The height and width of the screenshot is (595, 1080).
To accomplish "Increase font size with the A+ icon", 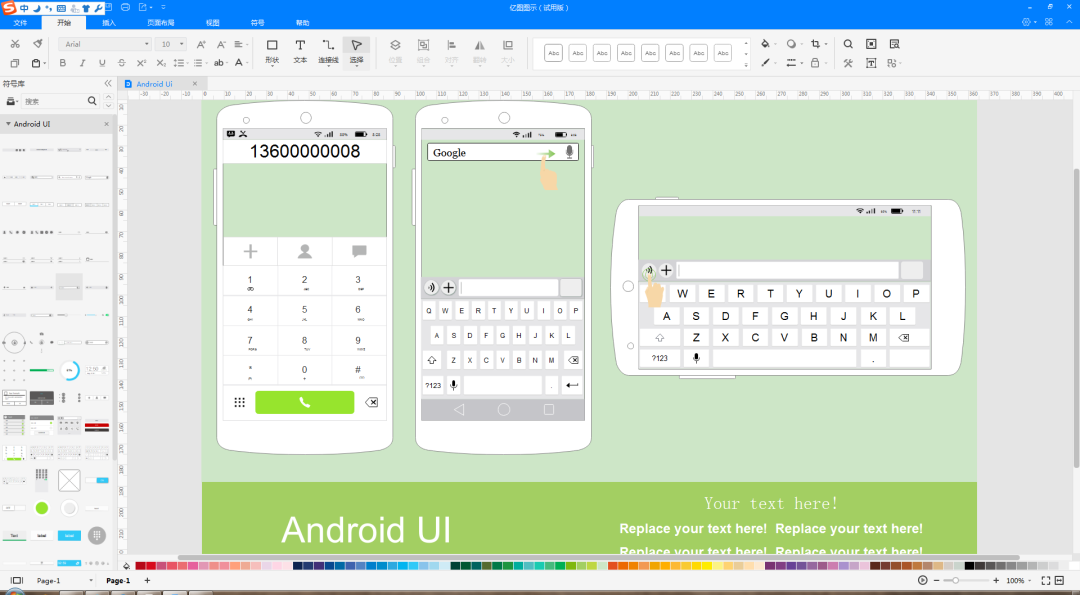I will tap(201, 44).
